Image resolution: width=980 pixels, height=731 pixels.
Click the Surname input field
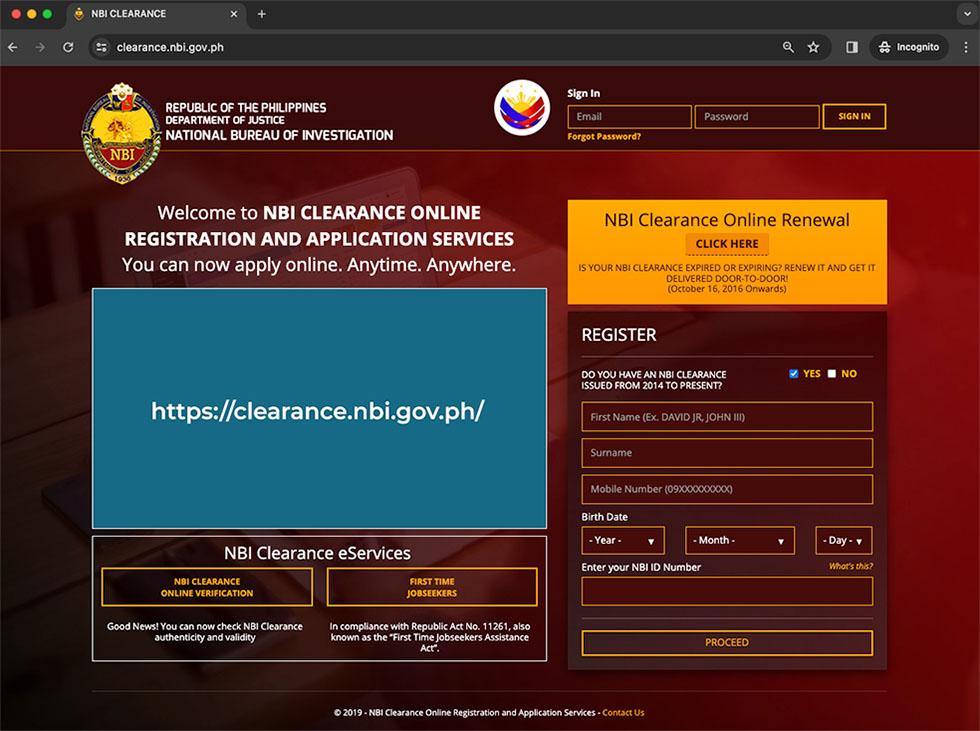pyautogui.click(x=727, y=453)
